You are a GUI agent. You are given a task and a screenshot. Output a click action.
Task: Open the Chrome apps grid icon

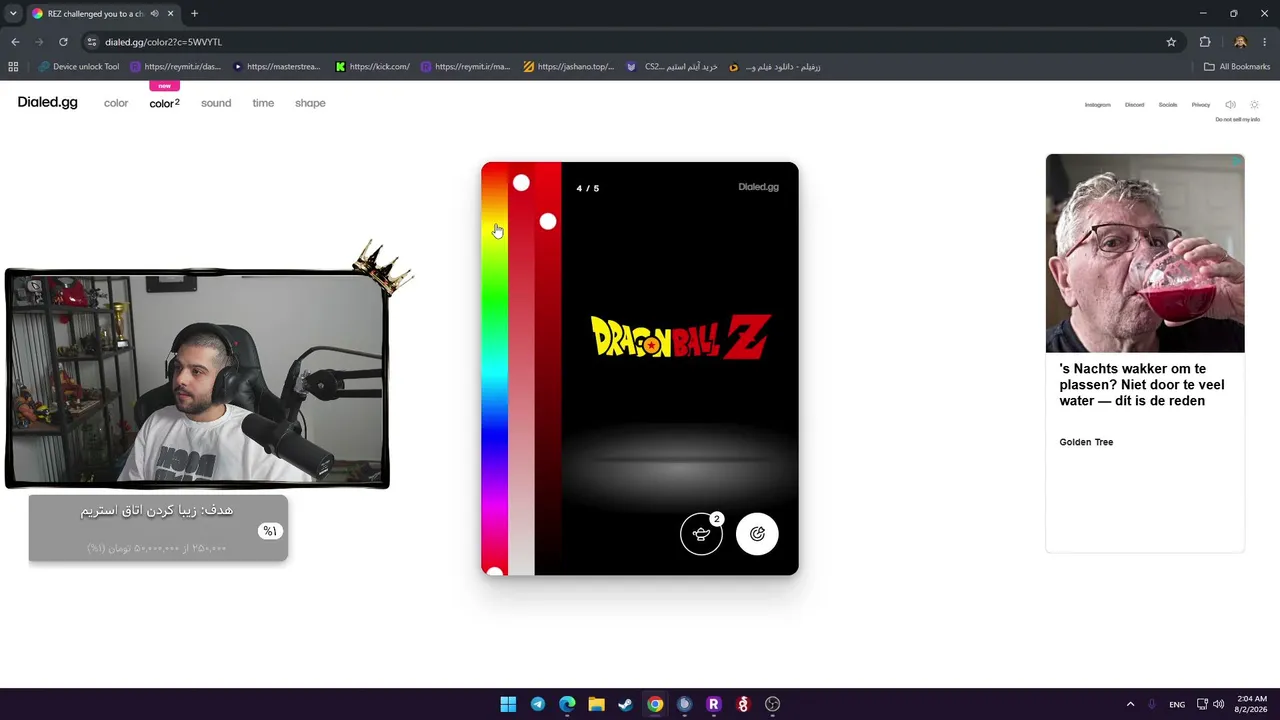coord(13,67)
